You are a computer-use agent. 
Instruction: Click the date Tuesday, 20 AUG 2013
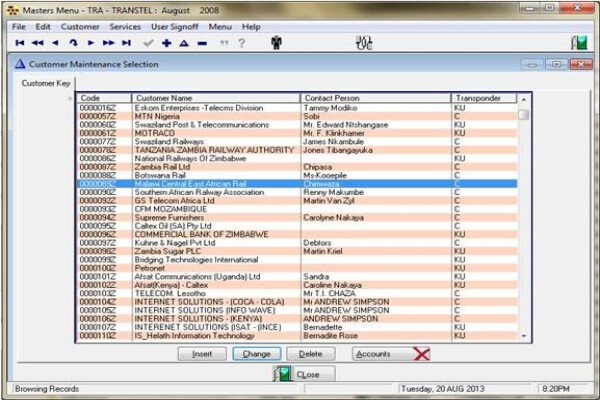click(443, 389)
